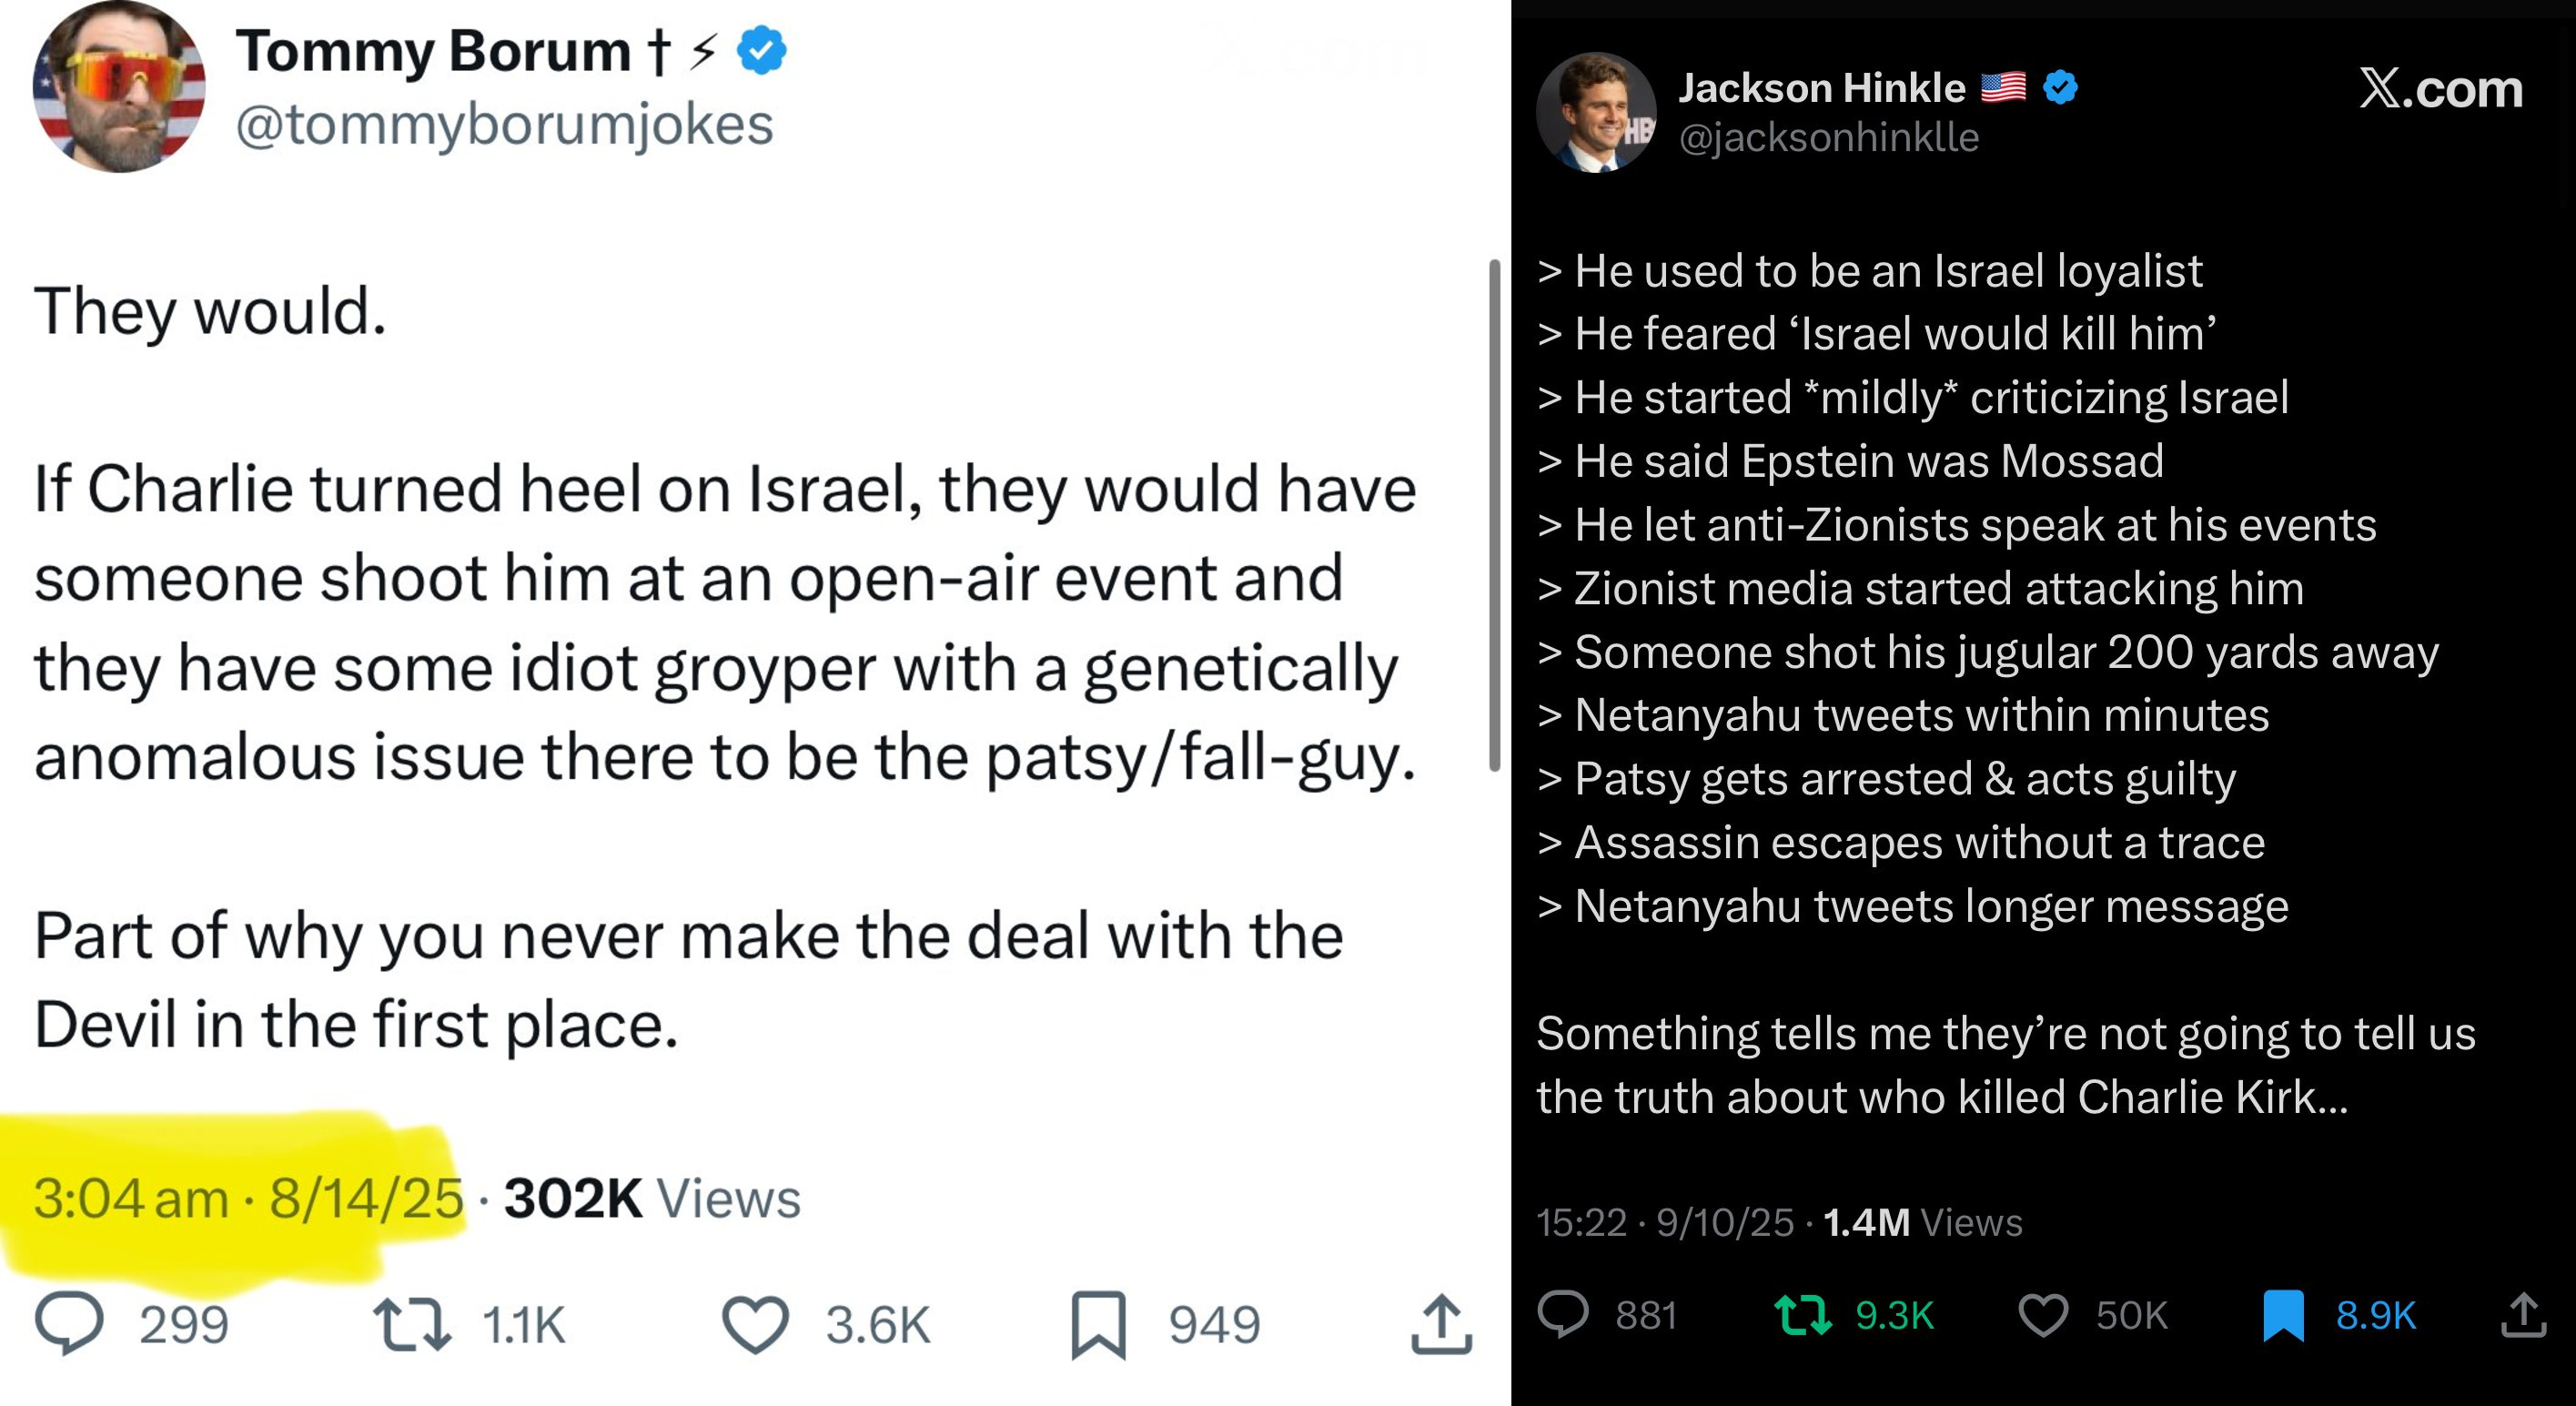2576x1406 pixels.
Task: Open Jackson Hinkle's profile avatar
Action: (1596, 112)
